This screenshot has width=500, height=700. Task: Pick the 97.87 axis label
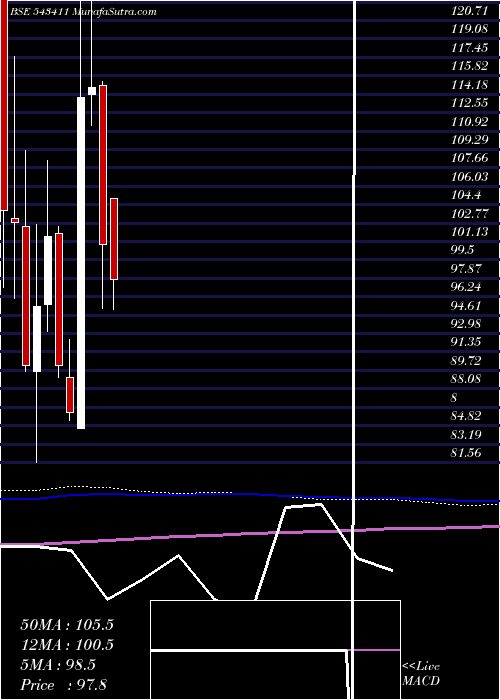pyautogui.click(x=467, y=269)
